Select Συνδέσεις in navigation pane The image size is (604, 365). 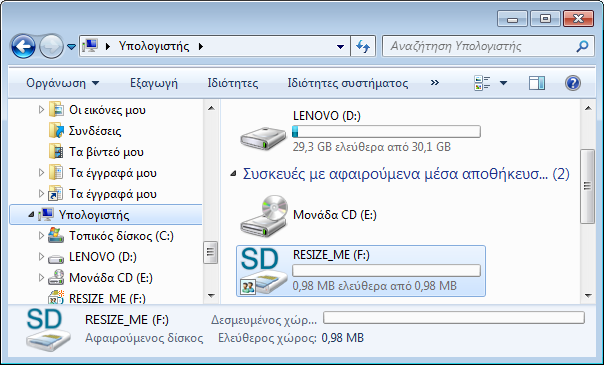tap(95, 131)
